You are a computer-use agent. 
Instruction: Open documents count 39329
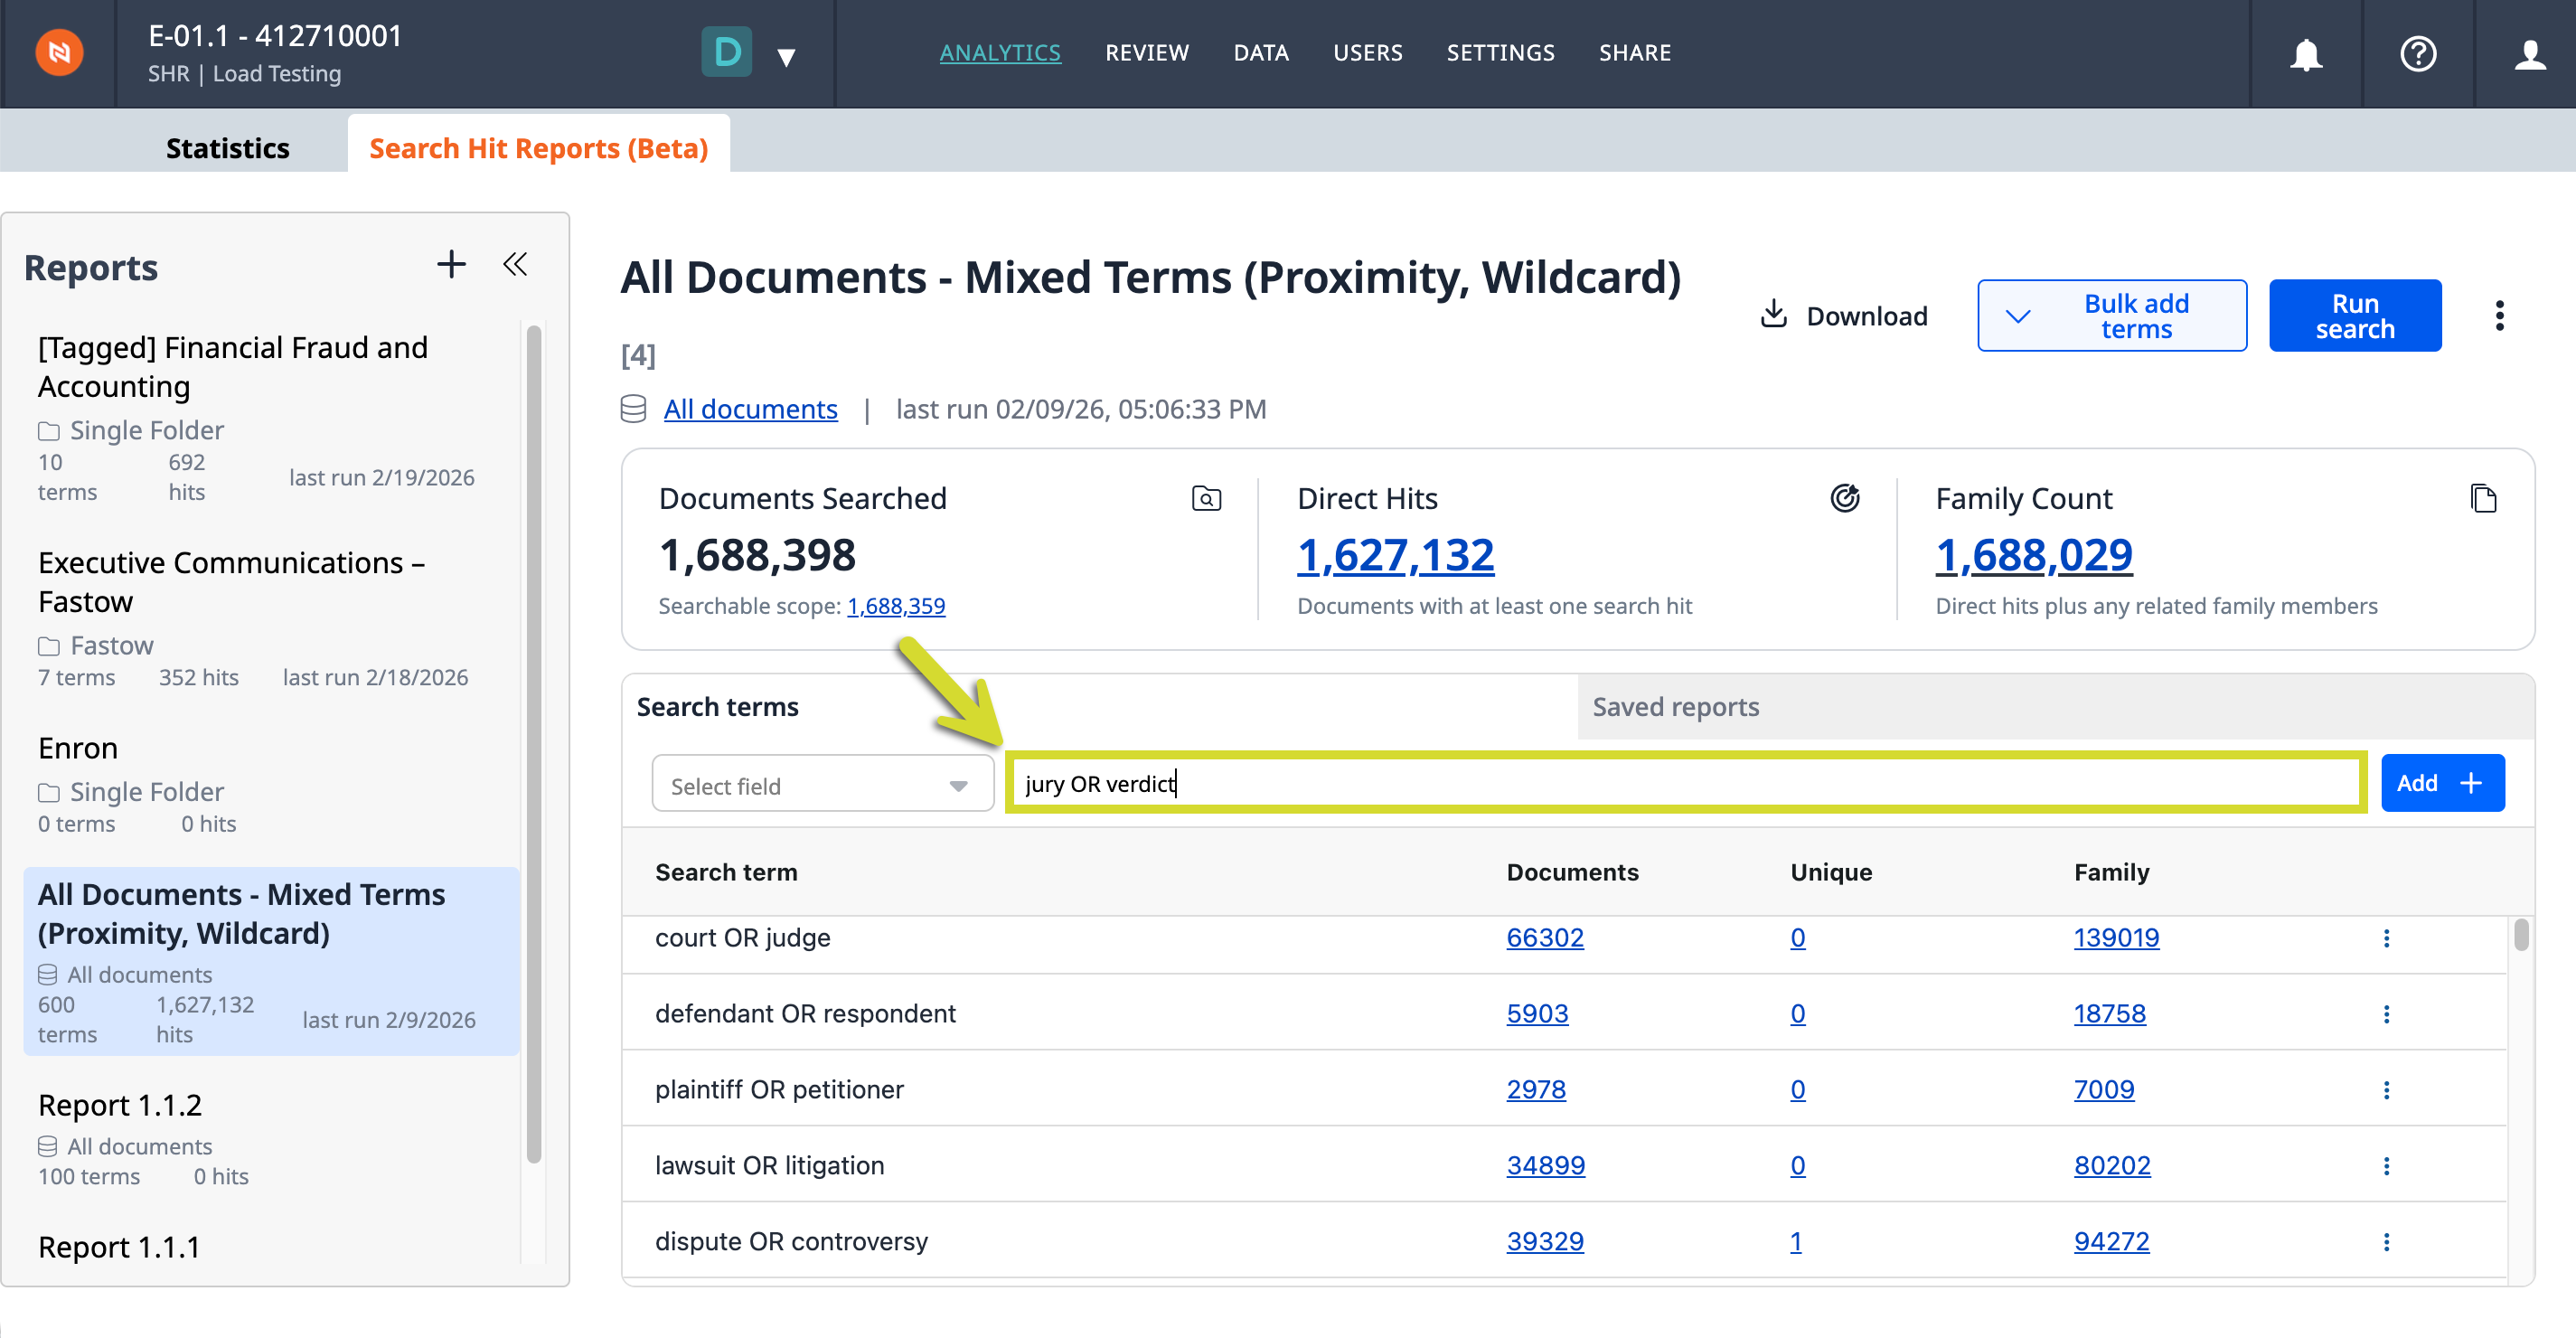pos(1545,1242)
